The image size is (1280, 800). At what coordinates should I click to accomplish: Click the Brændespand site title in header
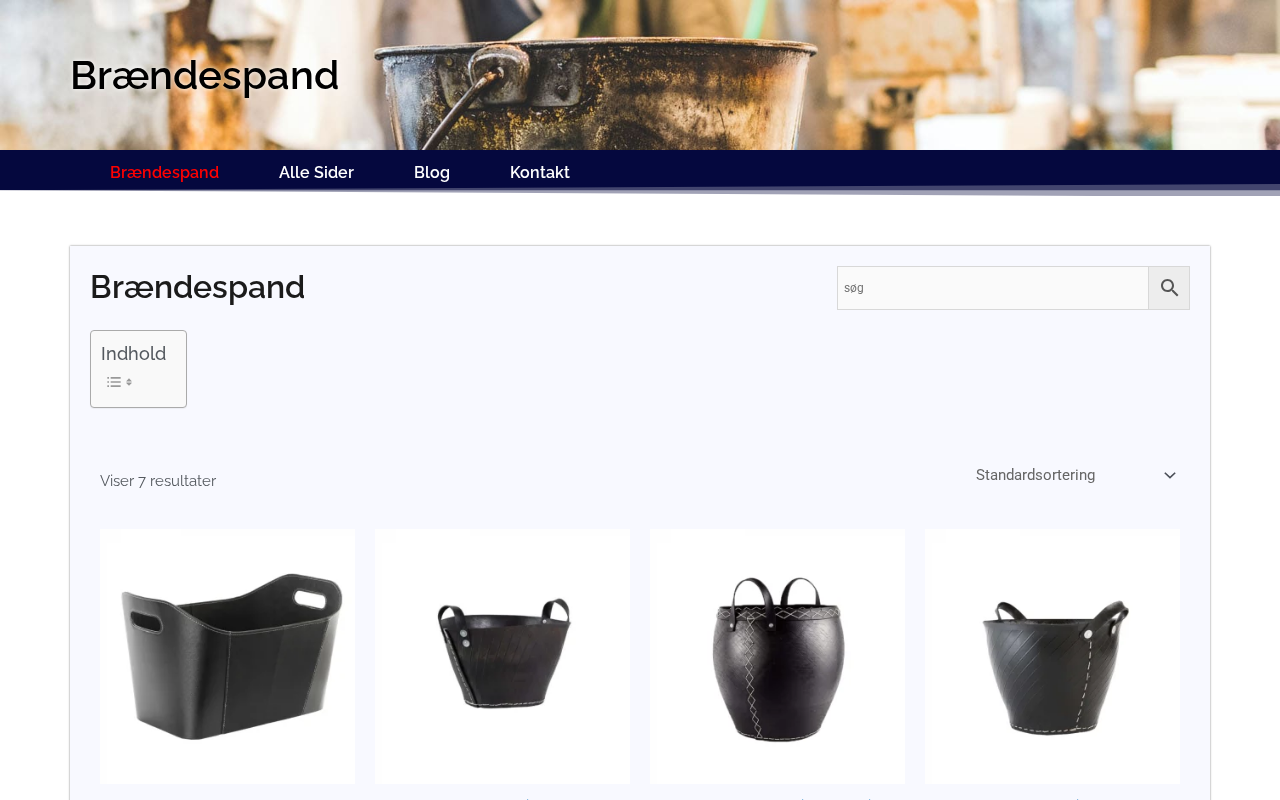click(x=204, y=75)
